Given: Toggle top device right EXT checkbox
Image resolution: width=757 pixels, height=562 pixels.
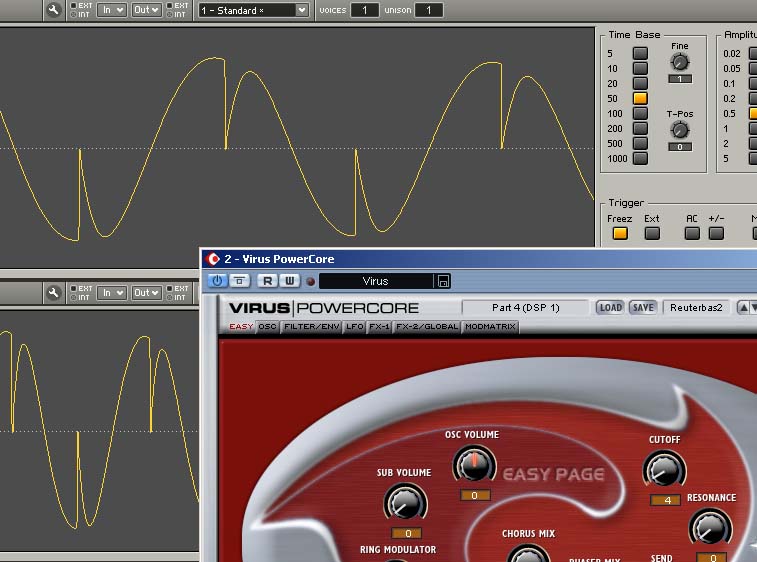Looking at the screenshot, I should [169, 5].
